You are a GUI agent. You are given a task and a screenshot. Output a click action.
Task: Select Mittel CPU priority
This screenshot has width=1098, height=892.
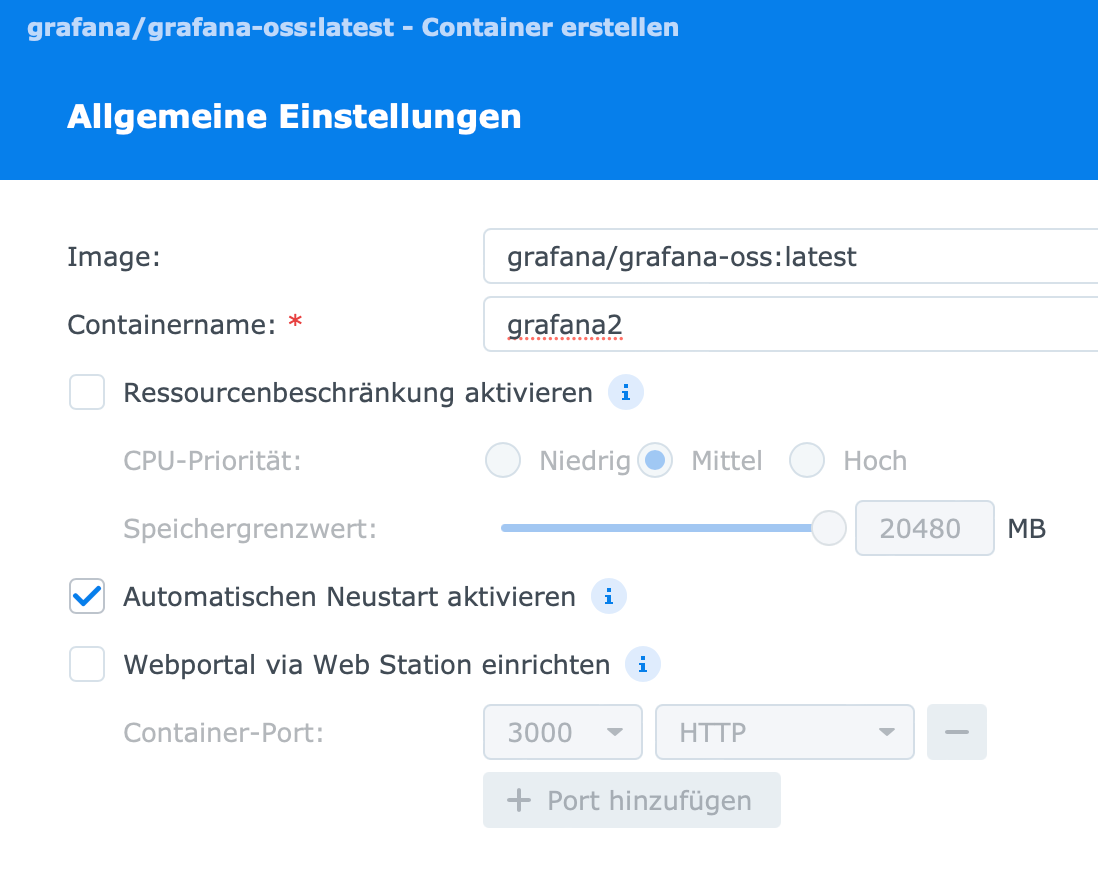click(x=655, y=460)
